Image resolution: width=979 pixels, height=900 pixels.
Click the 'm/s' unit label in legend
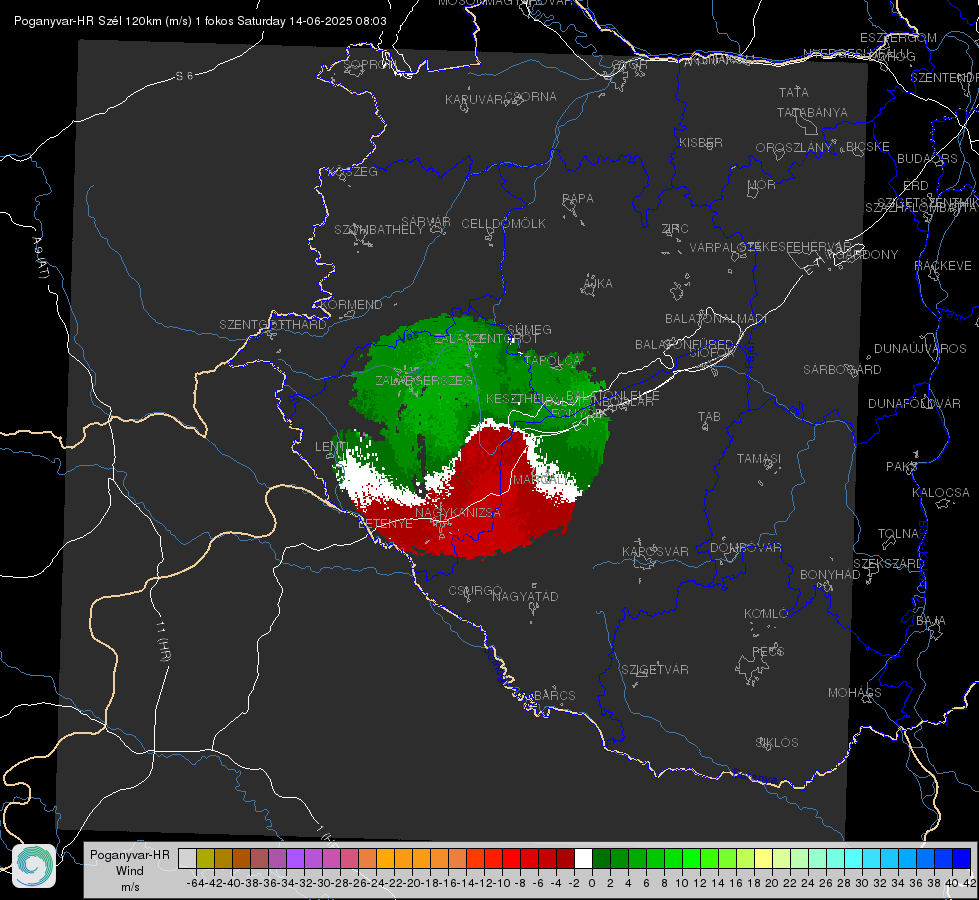[x=130, y=886]
